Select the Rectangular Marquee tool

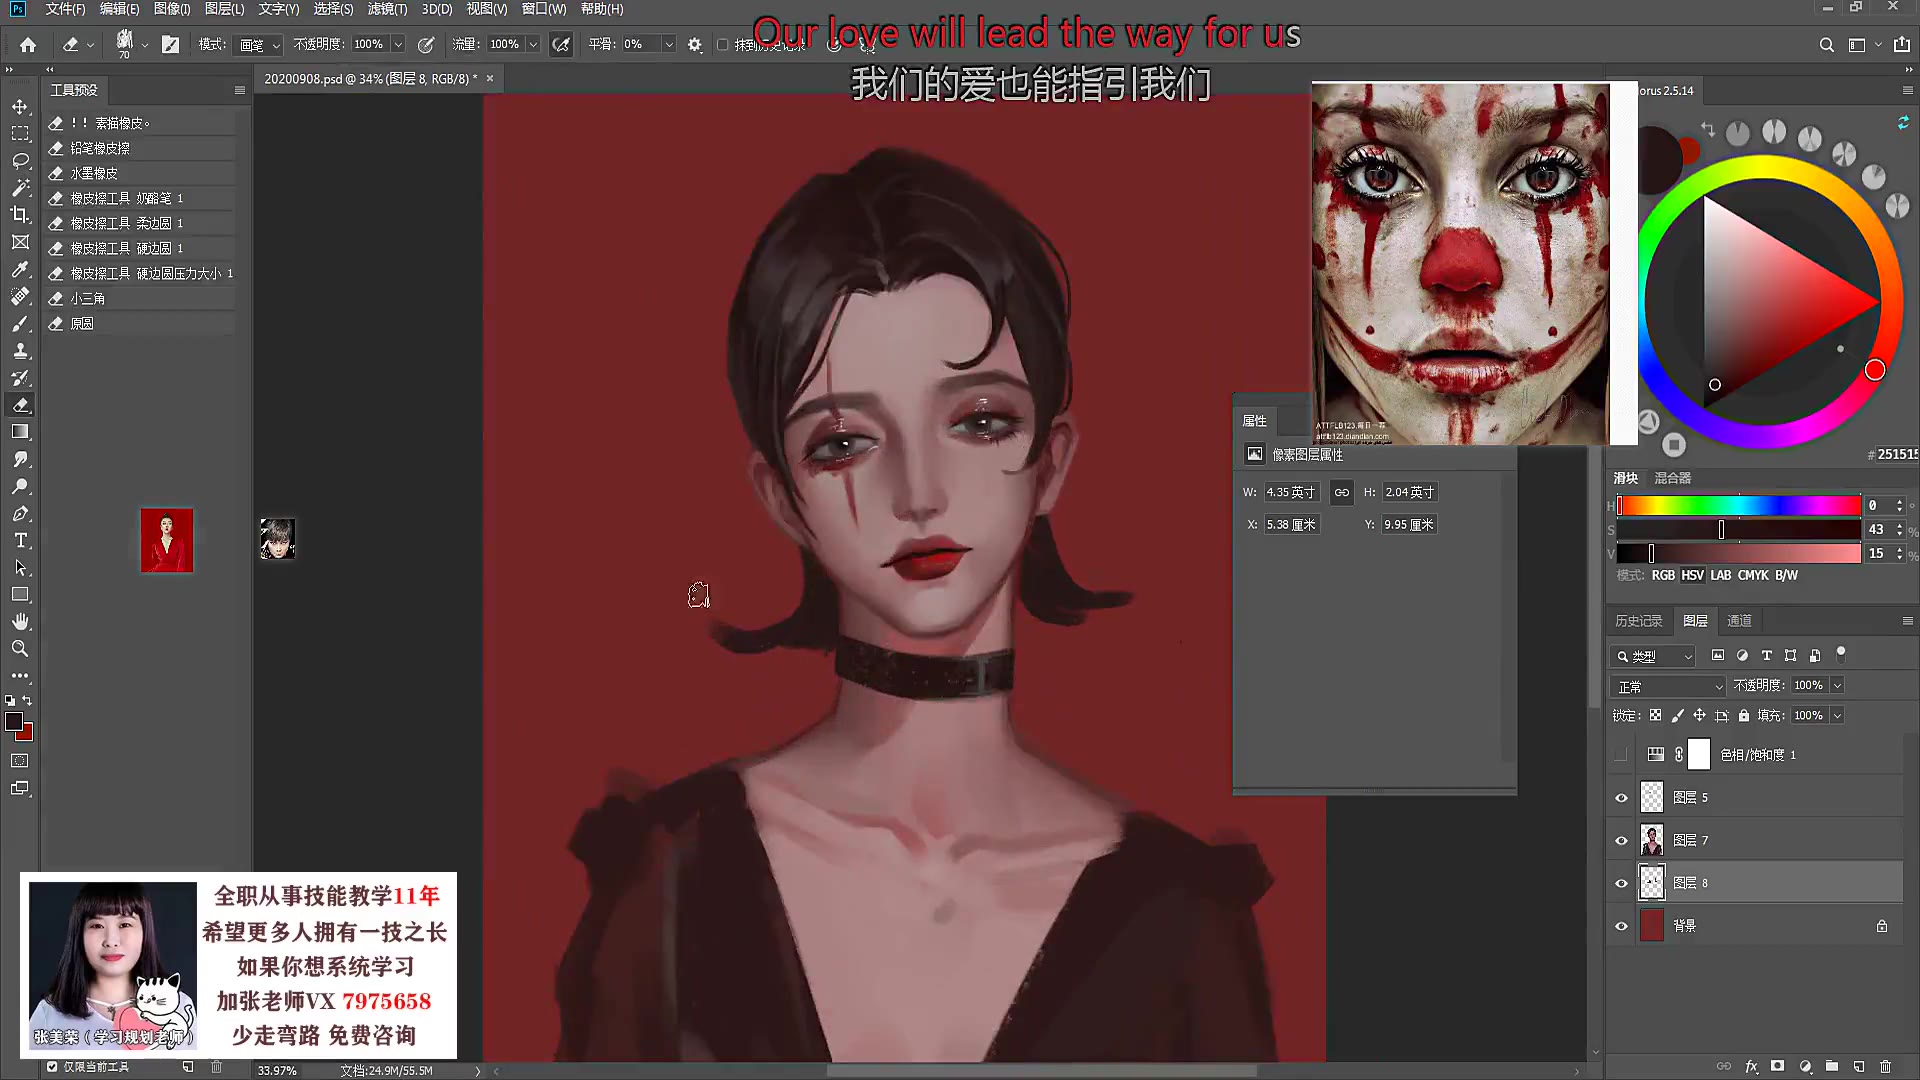20,134
